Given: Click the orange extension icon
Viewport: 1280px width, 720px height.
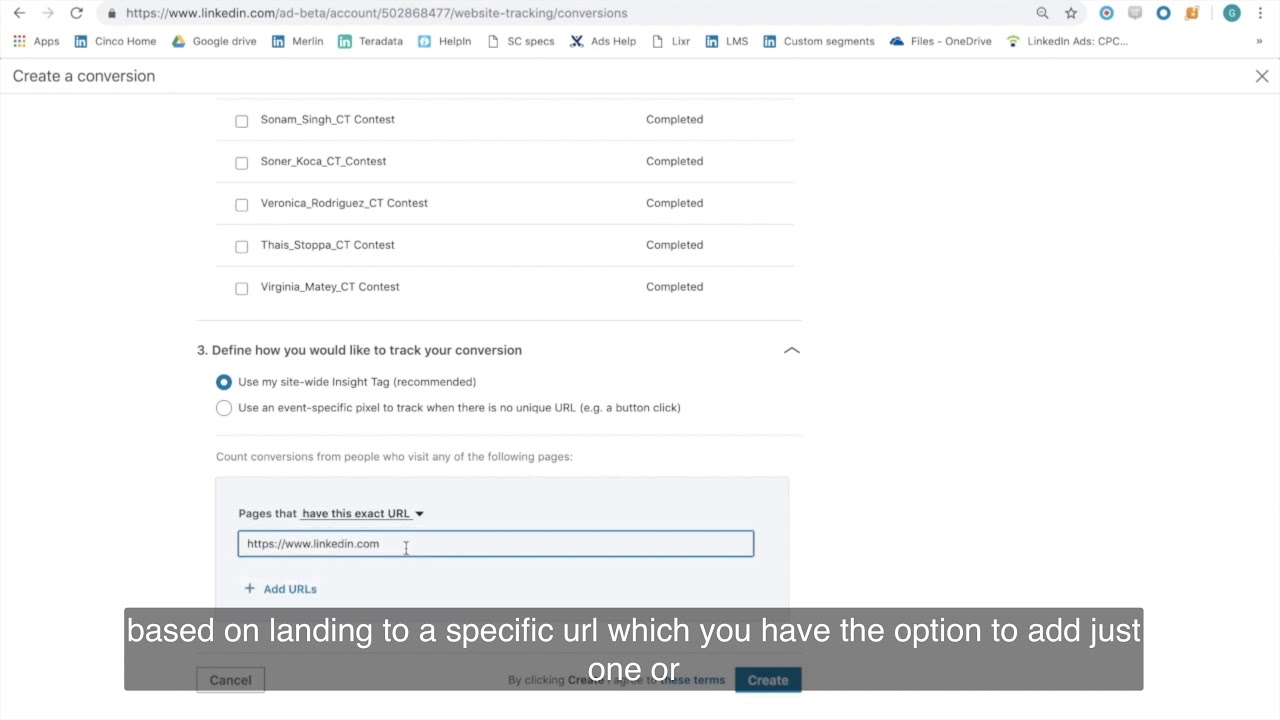Looking at the screenshot, I should [1192, 13].
